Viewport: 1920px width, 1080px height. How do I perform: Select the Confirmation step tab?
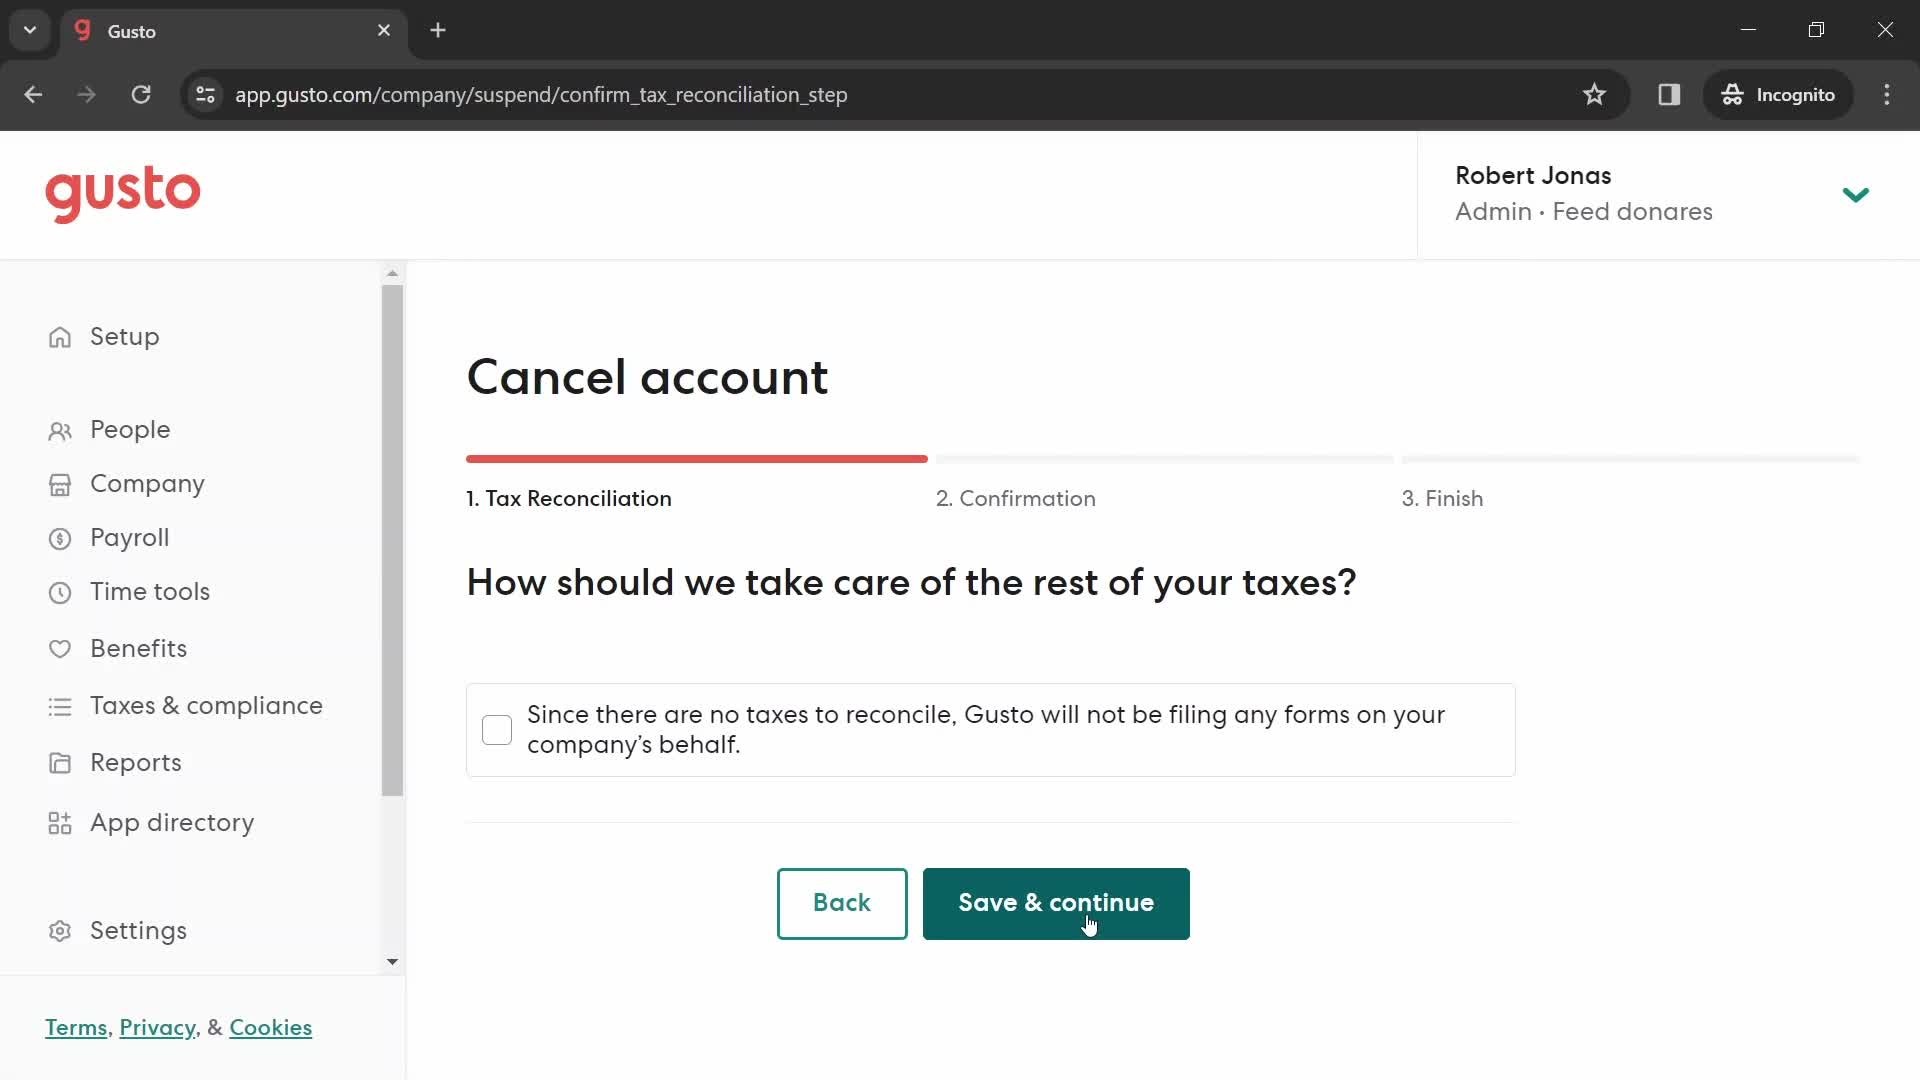pos(1015,498)
